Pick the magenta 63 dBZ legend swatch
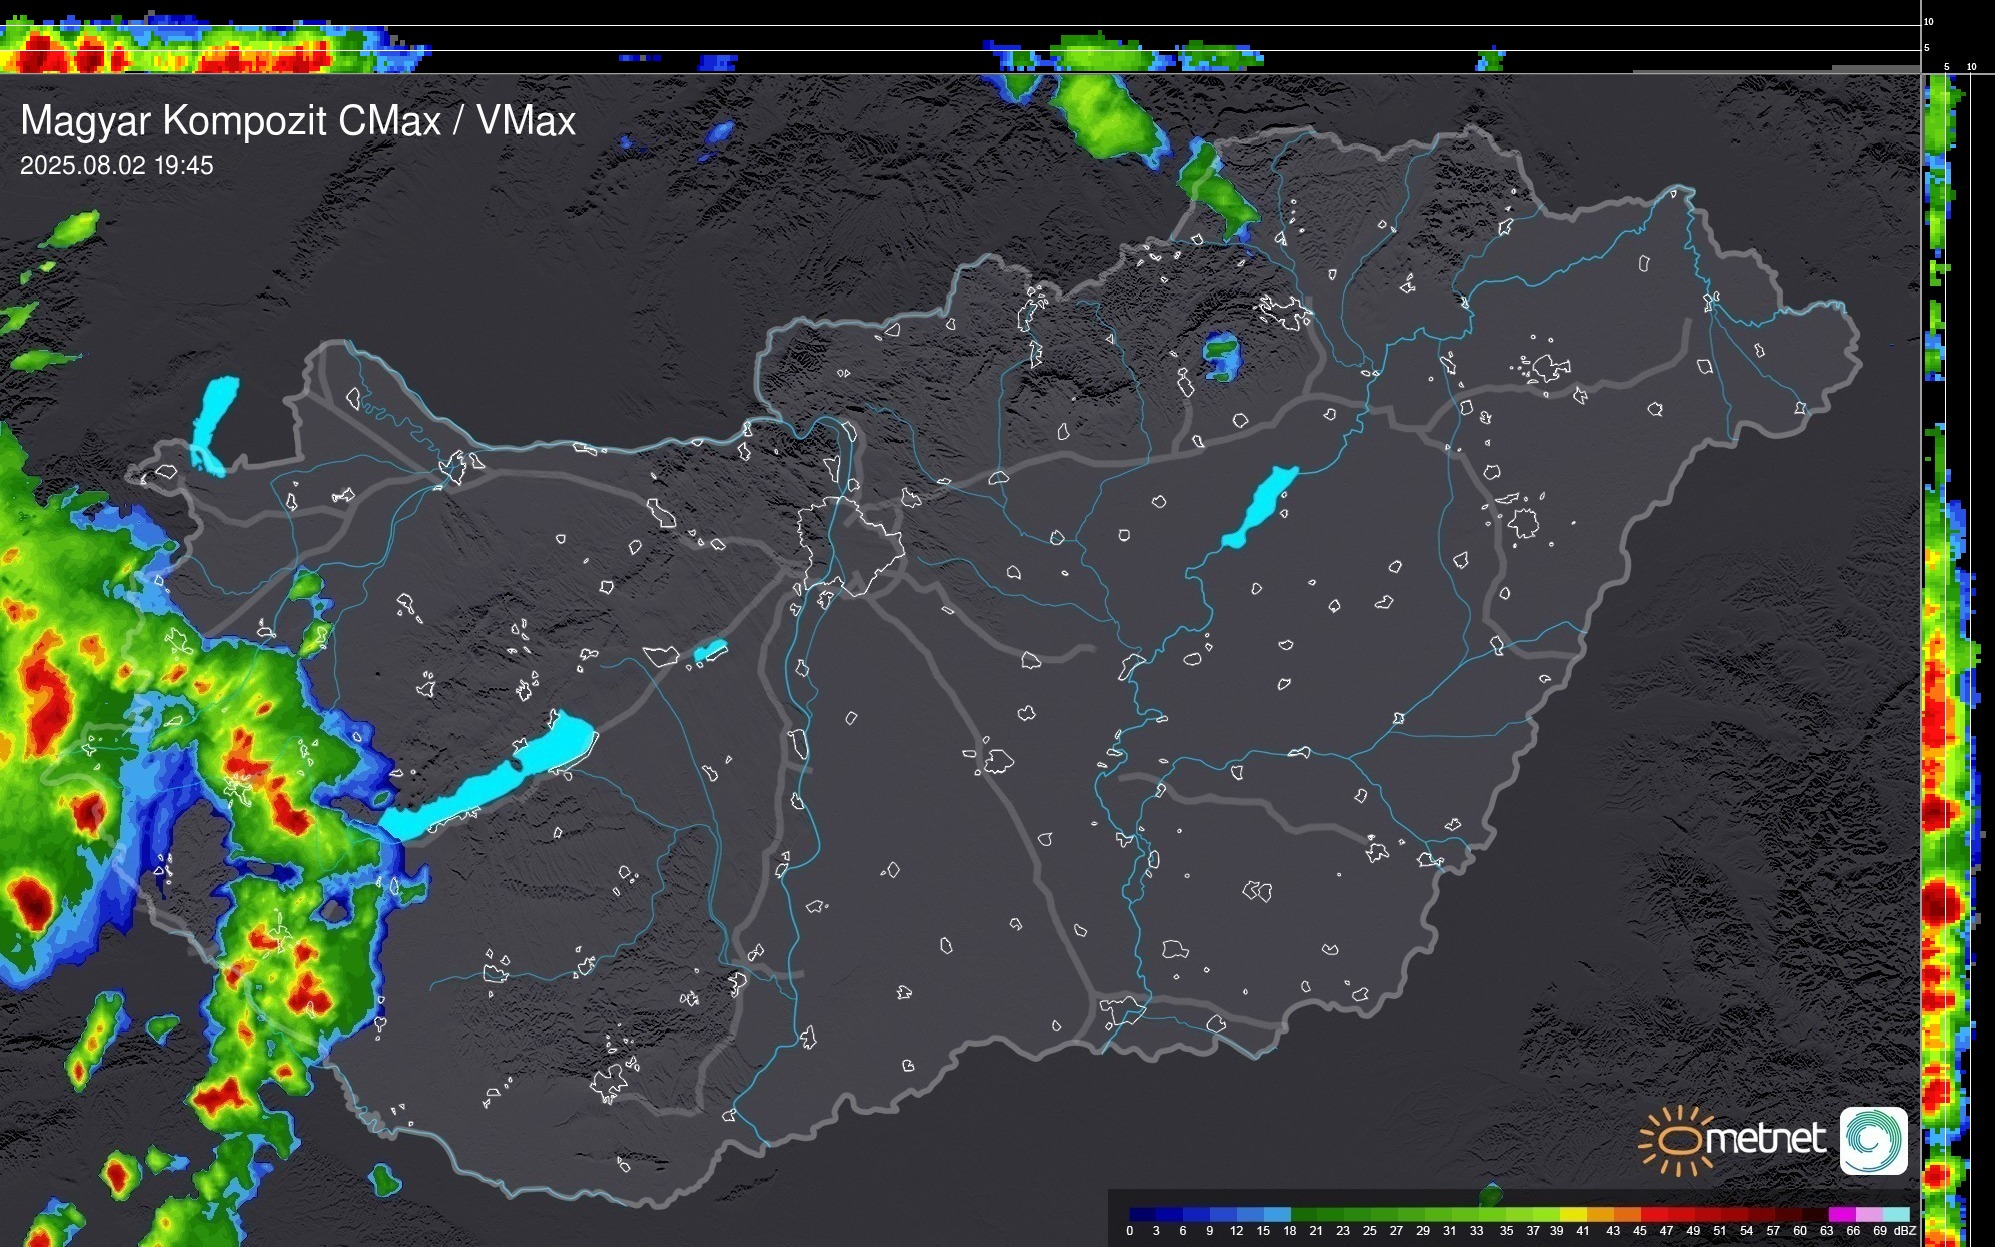This screenshot has height=1247, width=1995. [x=1842, y=1214]
